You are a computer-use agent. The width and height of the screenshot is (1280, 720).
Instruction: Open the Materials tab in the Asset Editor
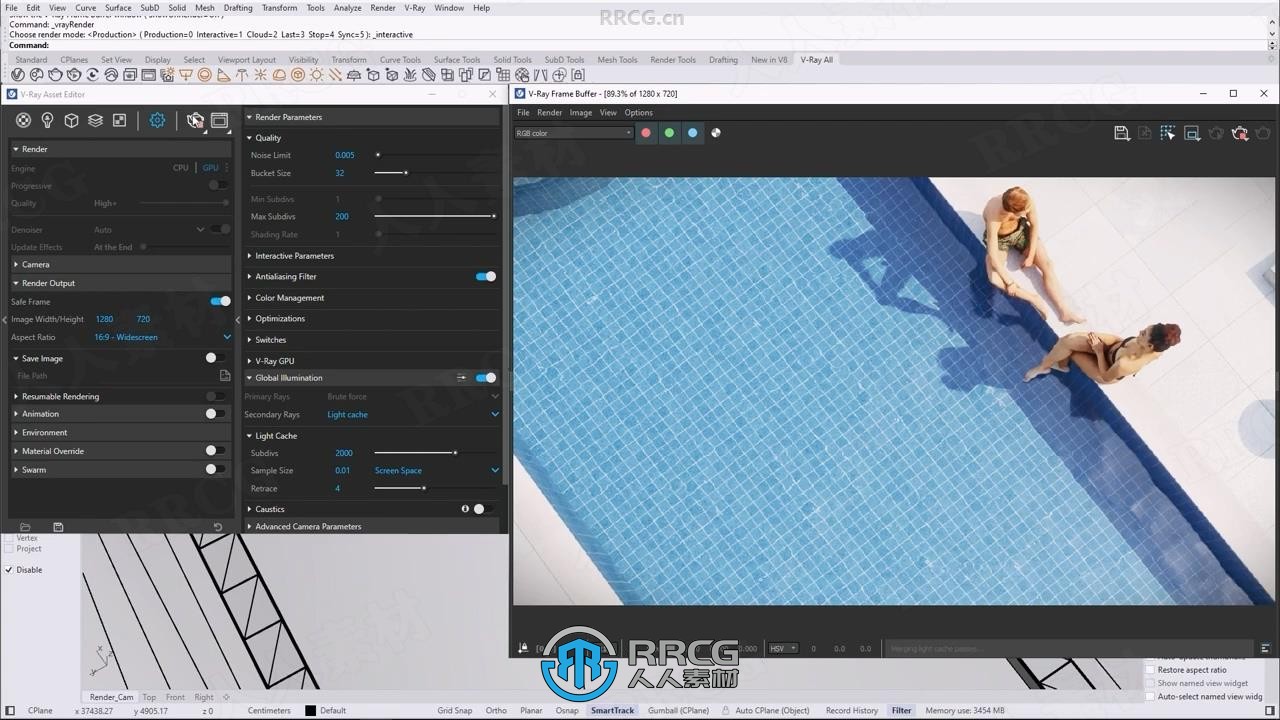tap(23, 120)
